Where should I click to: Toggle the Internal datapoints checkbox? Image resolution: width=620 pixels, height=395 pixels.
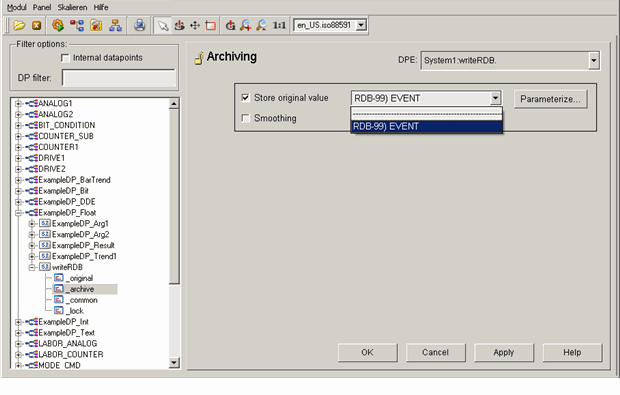tap(65, 58)
